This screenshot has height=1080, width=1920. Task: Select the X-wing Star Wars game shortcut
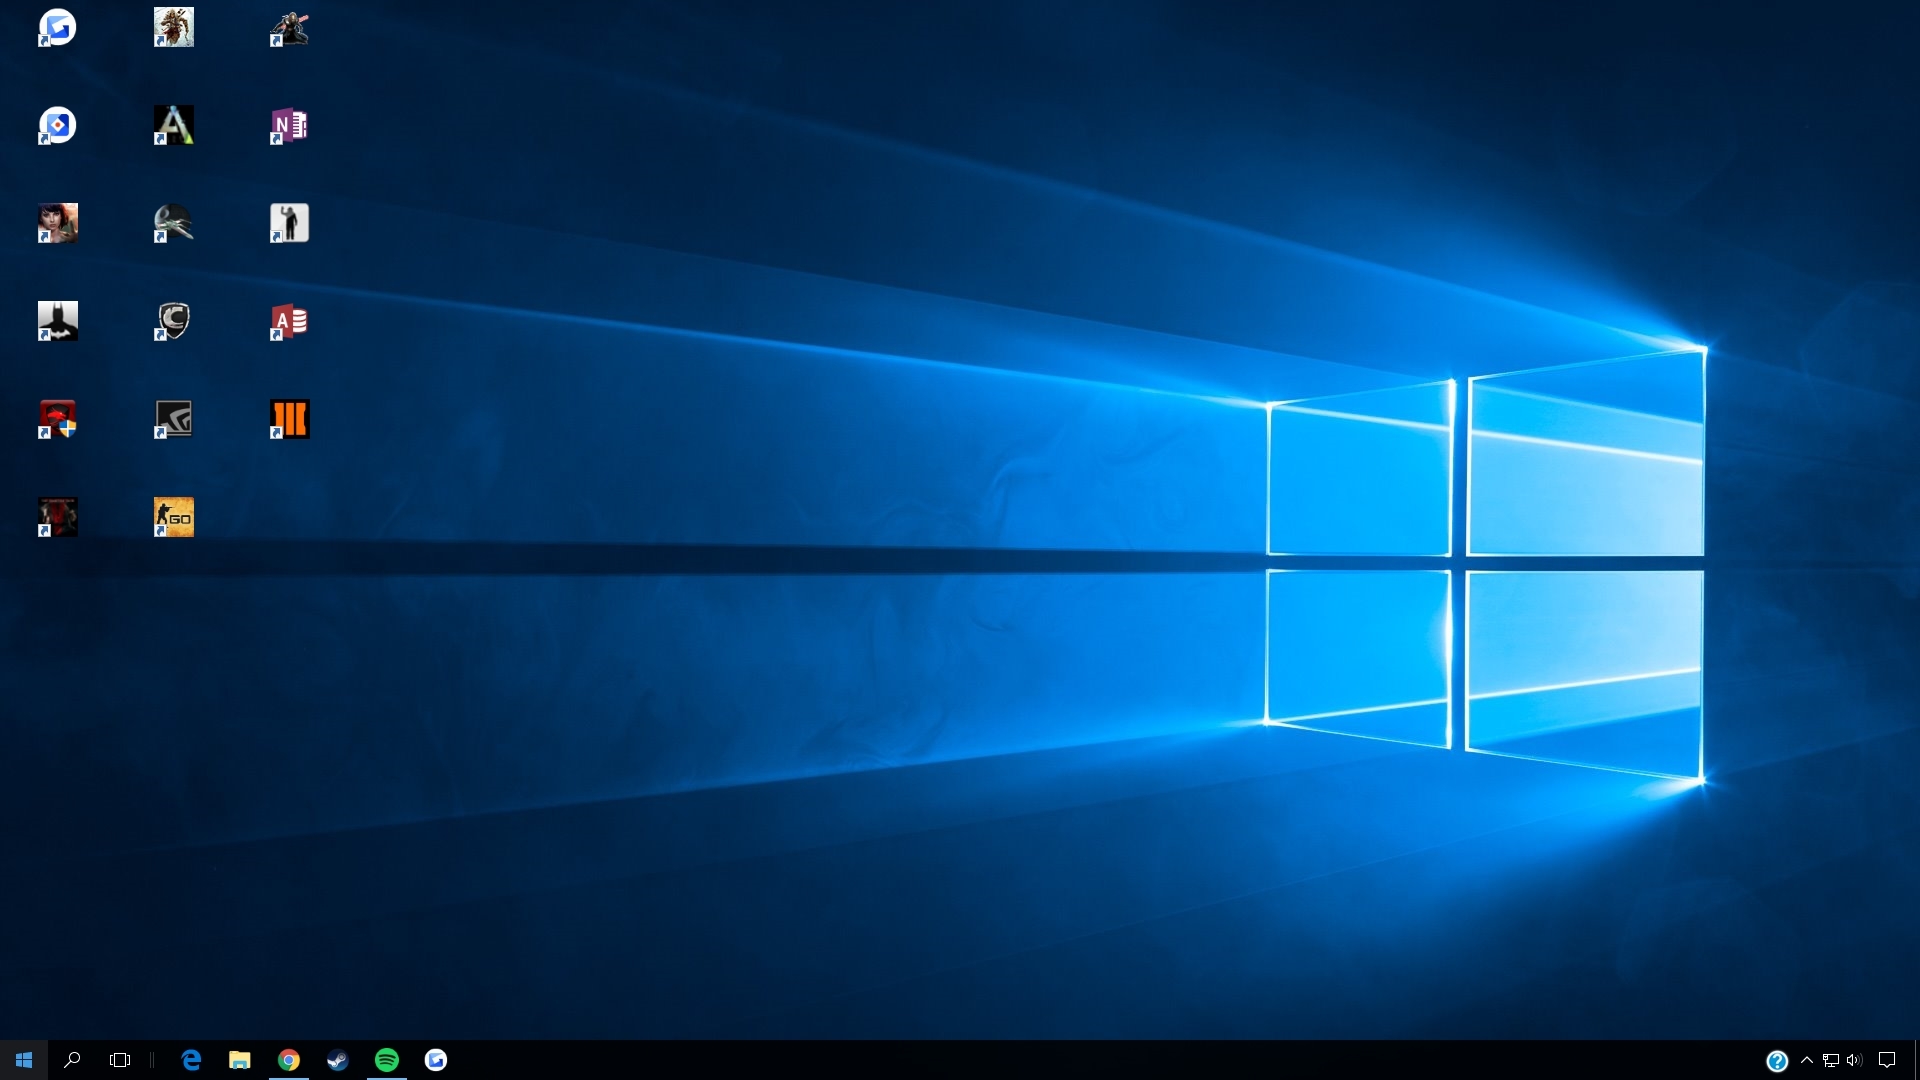174,224
